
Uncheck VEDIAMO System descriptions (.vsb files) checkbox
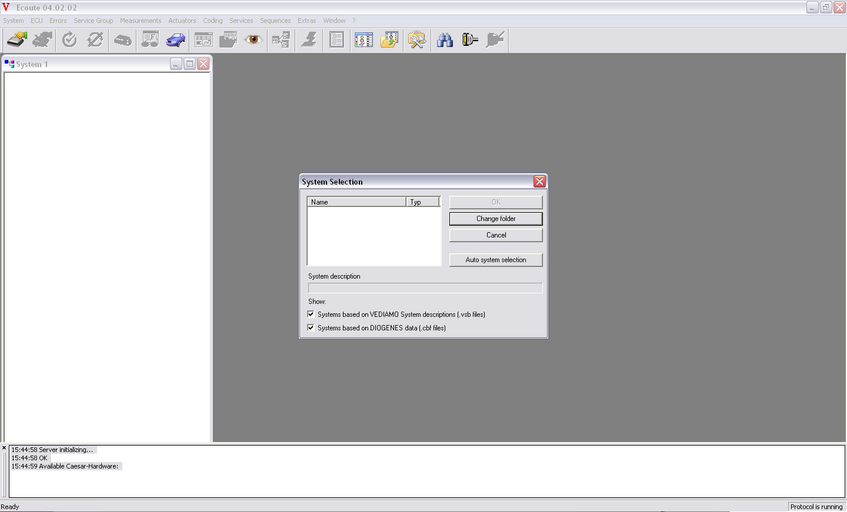pos(311,314)
